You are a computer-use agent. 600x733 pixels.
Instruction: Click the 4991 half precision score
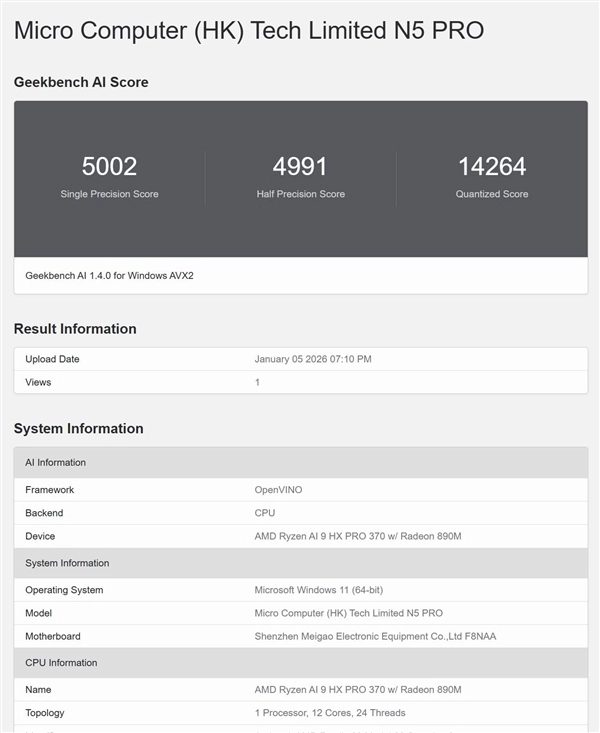(x=300, y=166)
